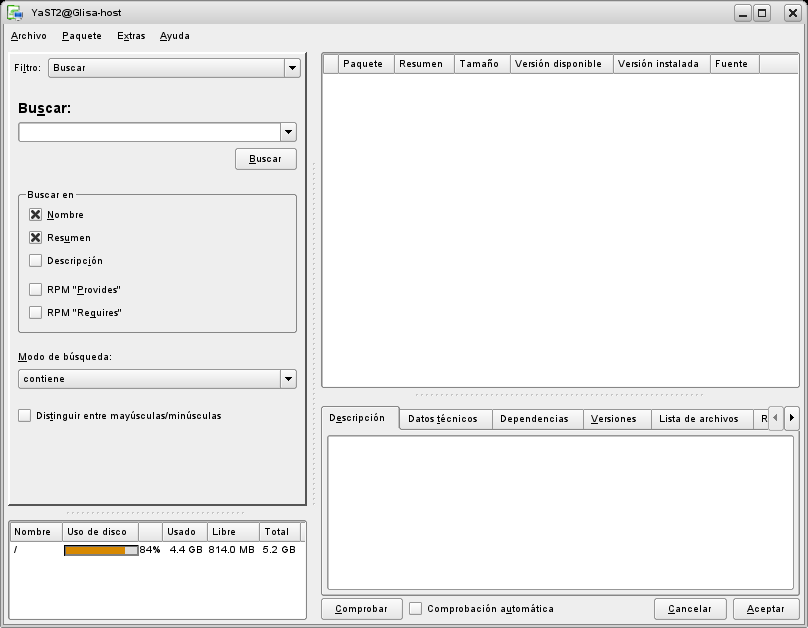Image resolution: width=808 pixels, height=628 pixels.
Task: Click the YaST2 icon in the title bar
Action: (x=15, y=13)
